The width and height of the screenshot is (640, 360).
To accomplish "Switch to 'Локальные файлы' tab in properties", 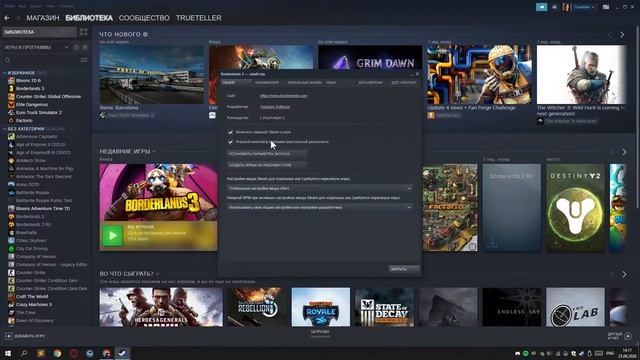I will click(304, 82).
